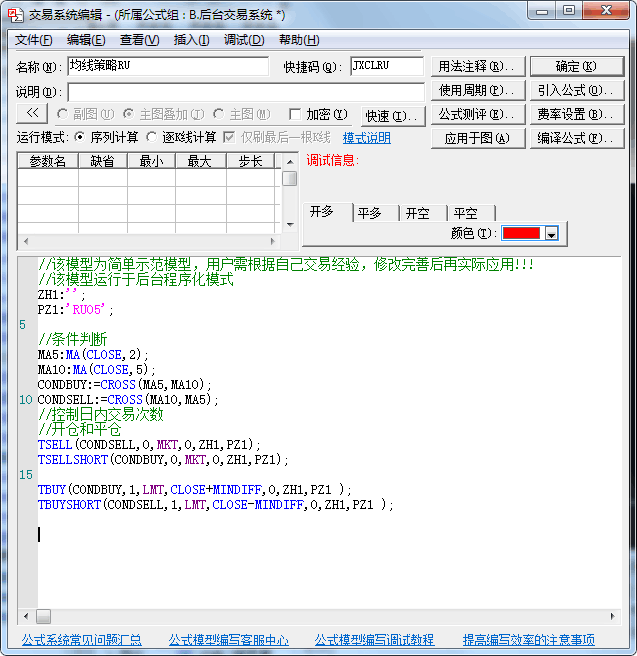Click the red 颜色 swatch

[521, 233]
